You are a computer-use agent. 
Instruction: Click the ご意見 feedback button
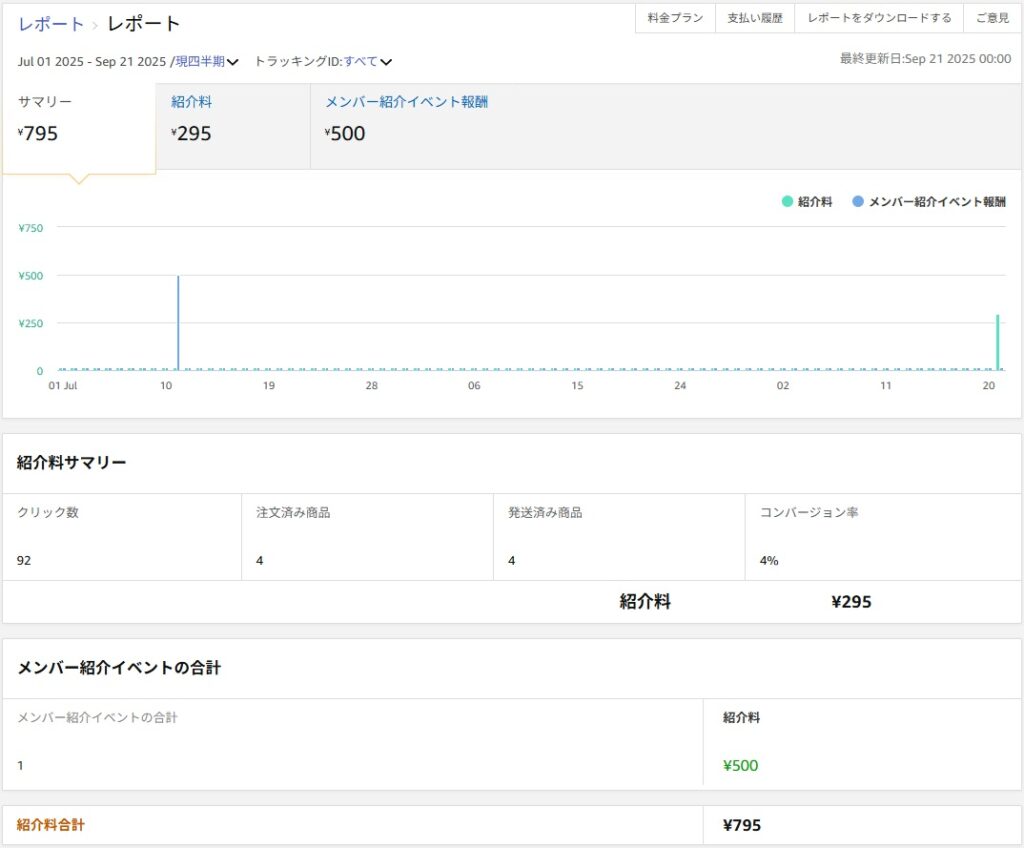[992, 18]
